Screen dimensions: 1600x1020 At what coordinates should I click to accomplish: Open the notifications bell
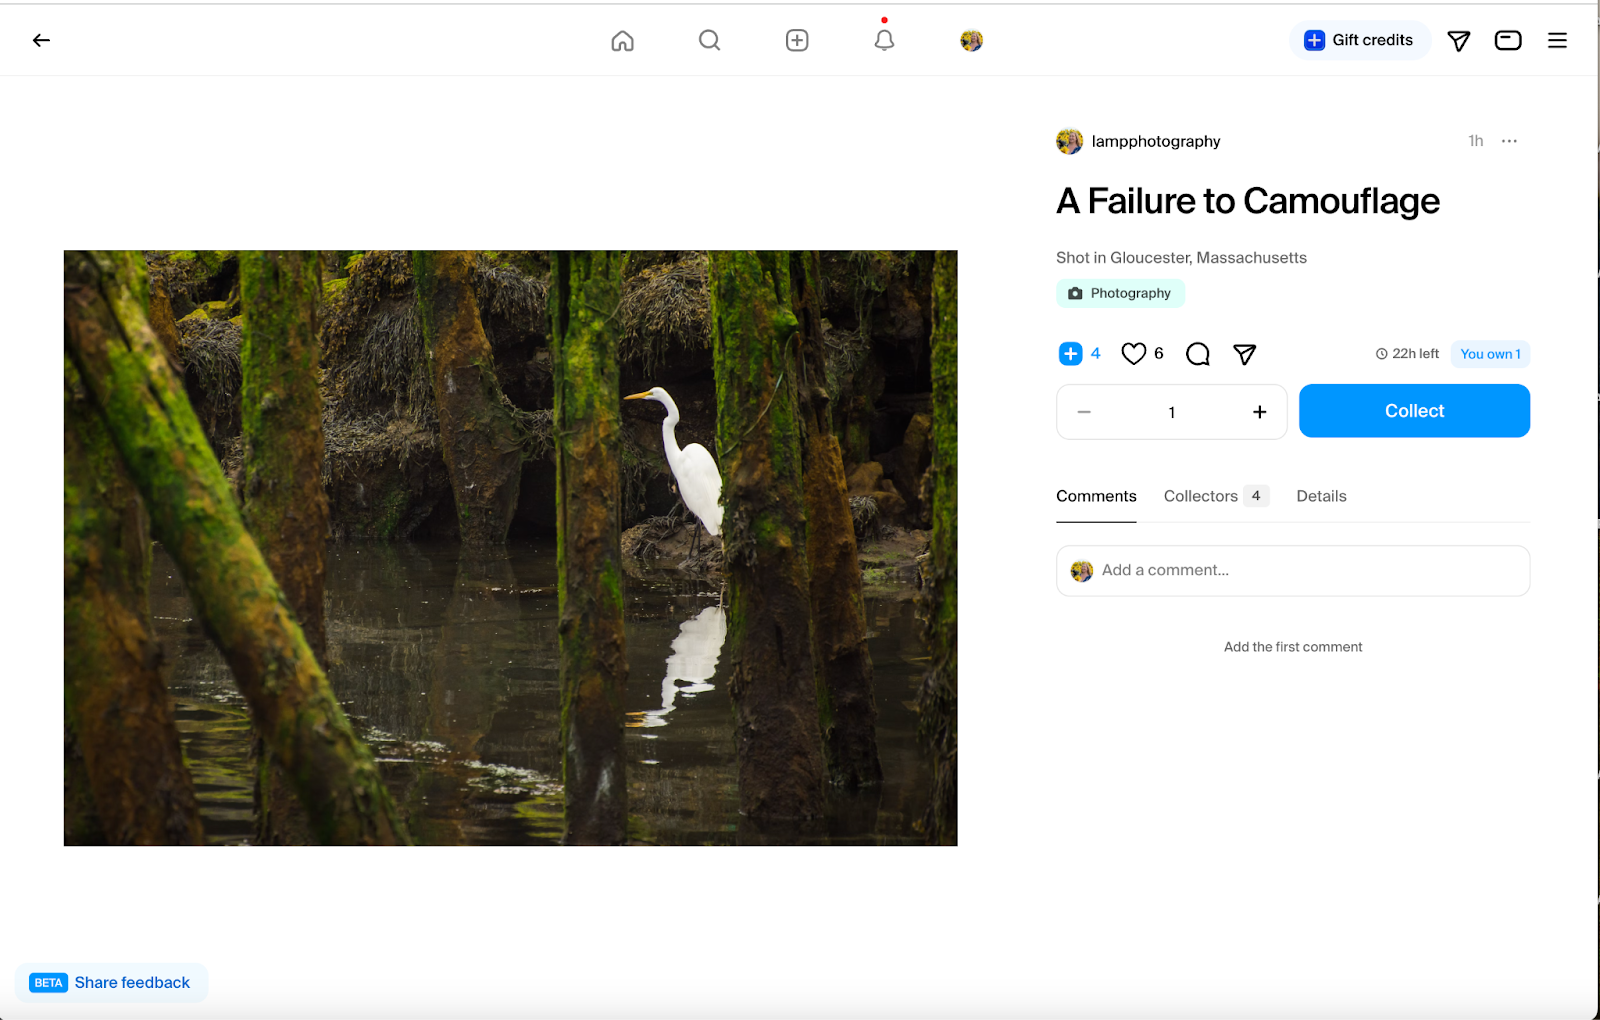(884, 40)
